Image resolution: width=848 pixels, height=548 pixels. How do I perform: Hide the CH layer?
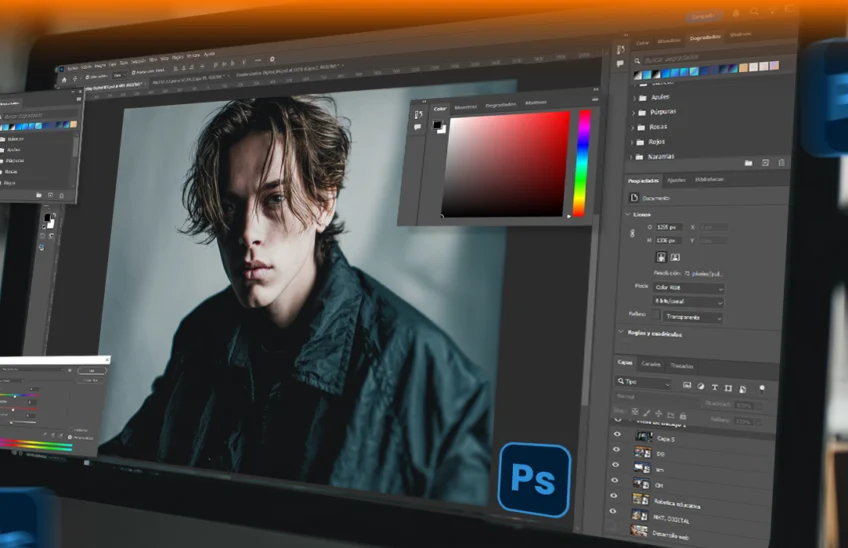tap(614, 480)
